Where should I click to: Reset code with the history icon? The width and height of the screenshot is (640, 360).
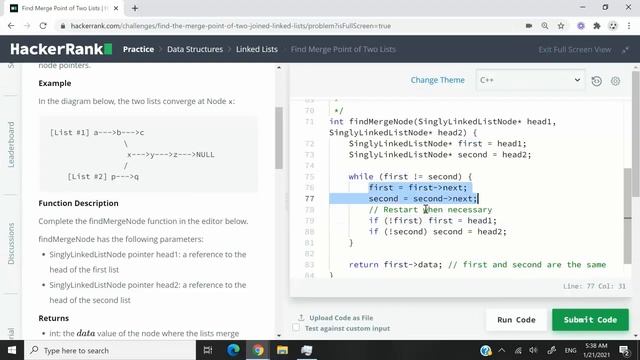coord(597,81)
